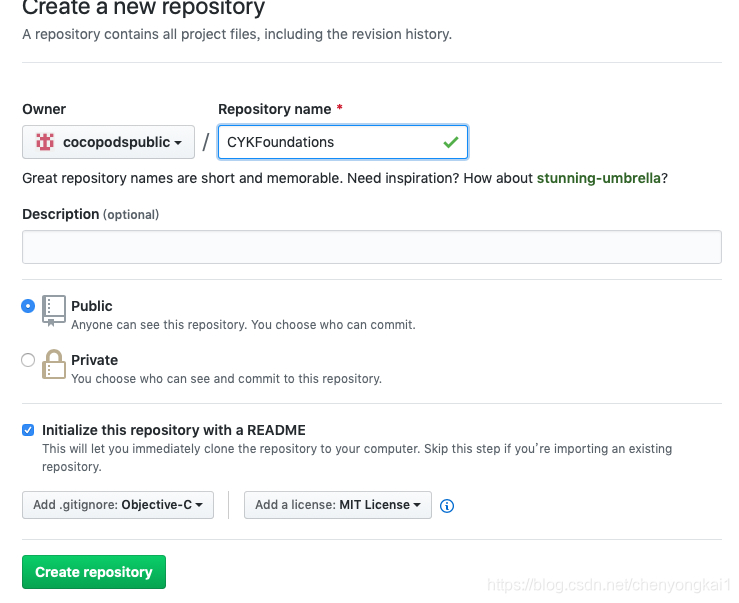The width and height of the screenshot is (739, 603).
Task: Use the stunning-umbrella name suggestion
Action: tap(599, 178)
